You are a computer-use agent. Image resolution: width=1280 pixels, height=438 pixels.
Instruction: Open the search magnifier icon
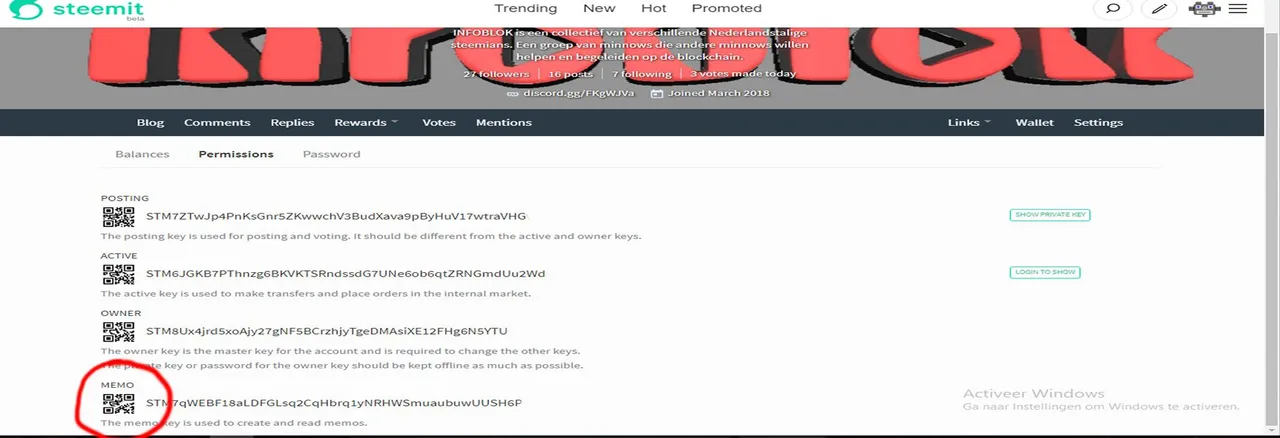(x=1111, y=9)
